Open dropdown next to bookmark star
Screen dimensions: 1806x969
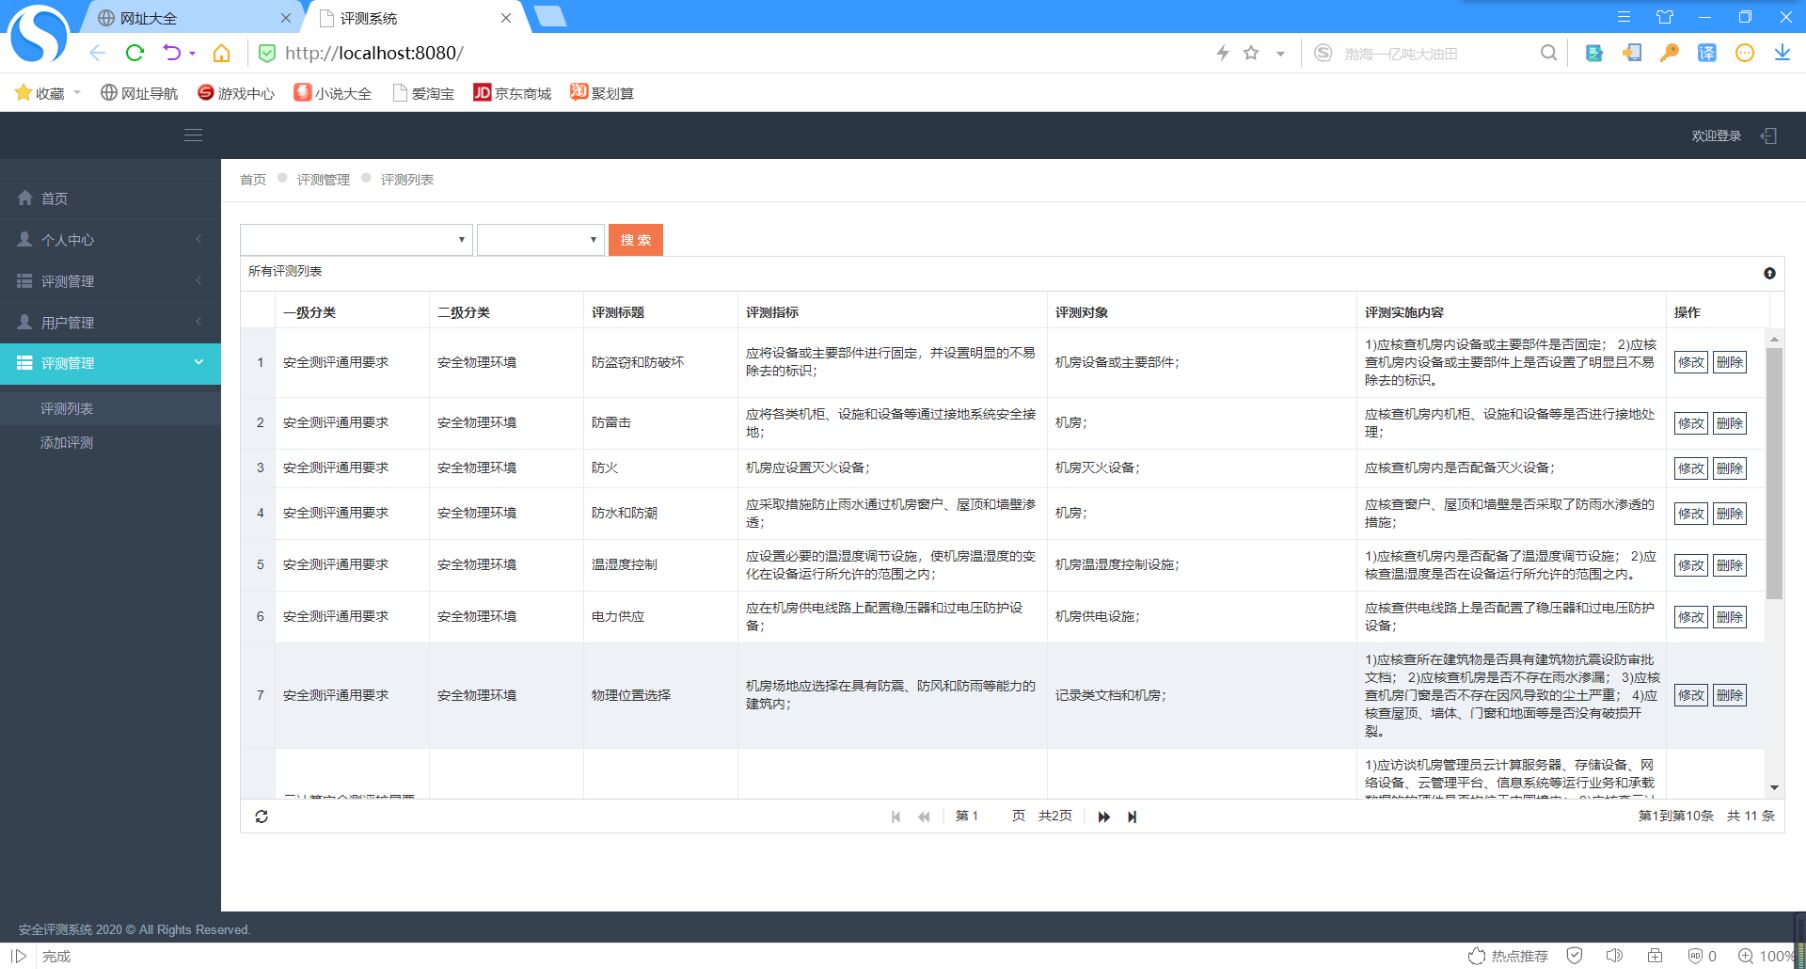click(1280, 54)
